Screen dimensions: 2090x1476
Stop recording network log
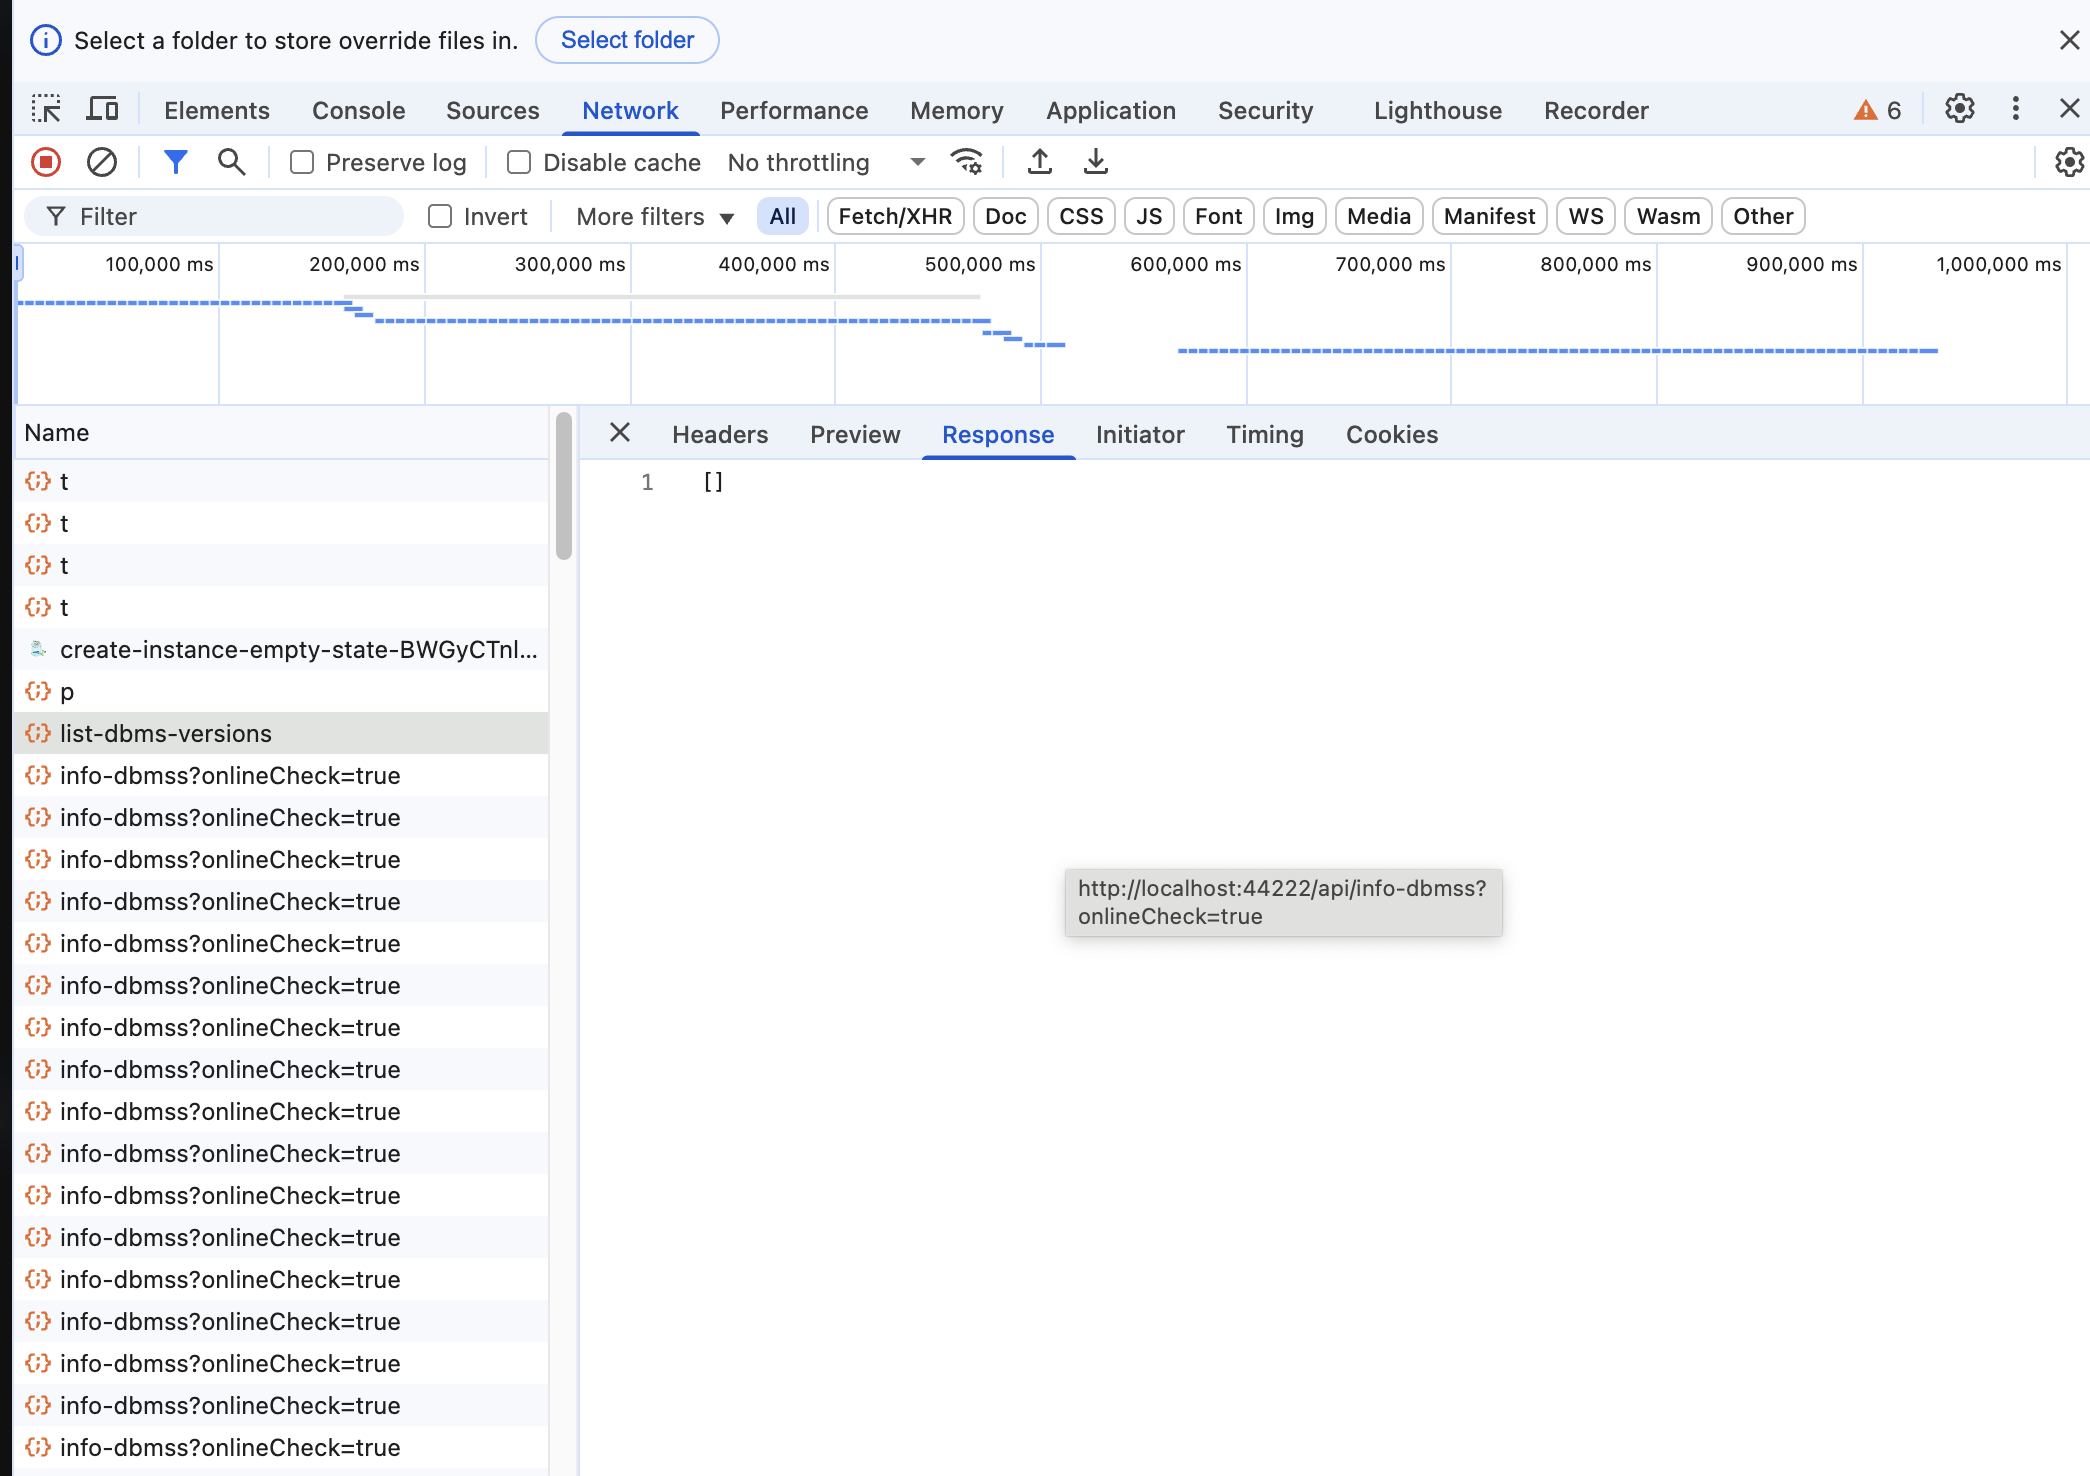click(46, 162)
